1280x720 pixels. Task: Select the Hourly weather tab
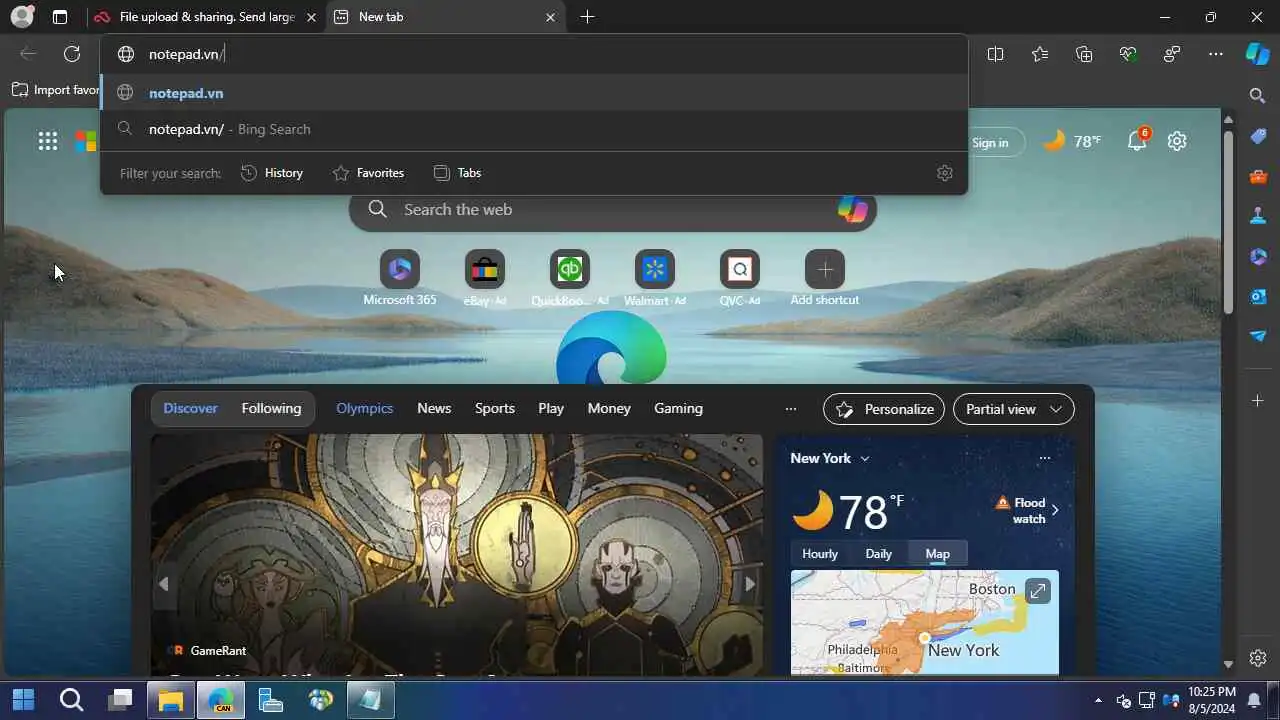820,553
